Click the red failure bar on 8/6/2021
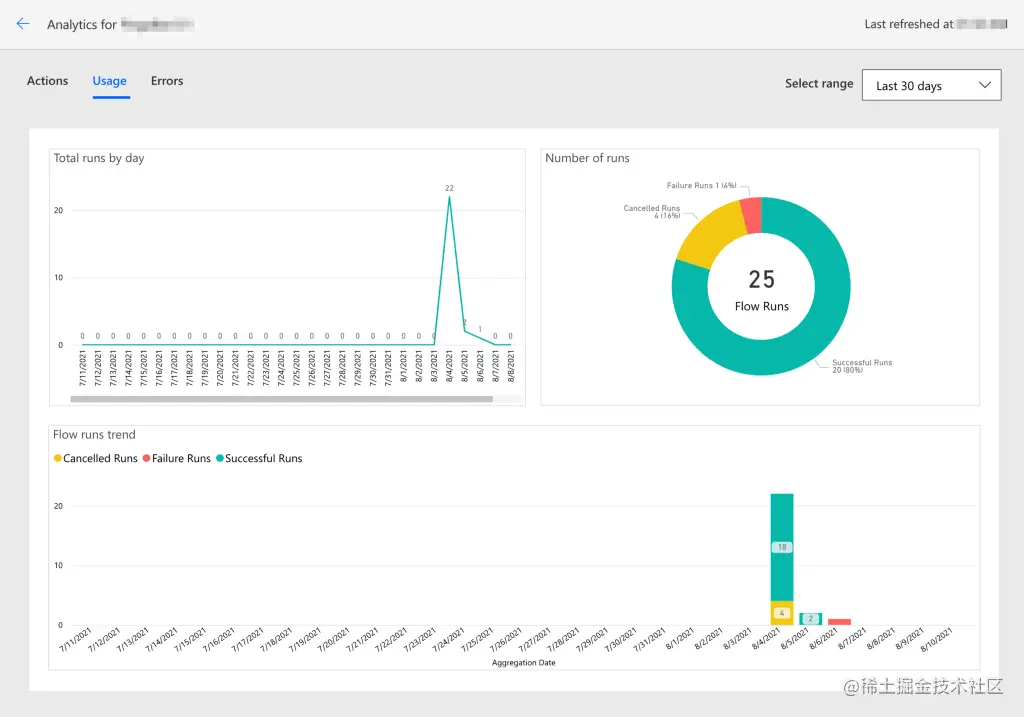 [839, 622]
